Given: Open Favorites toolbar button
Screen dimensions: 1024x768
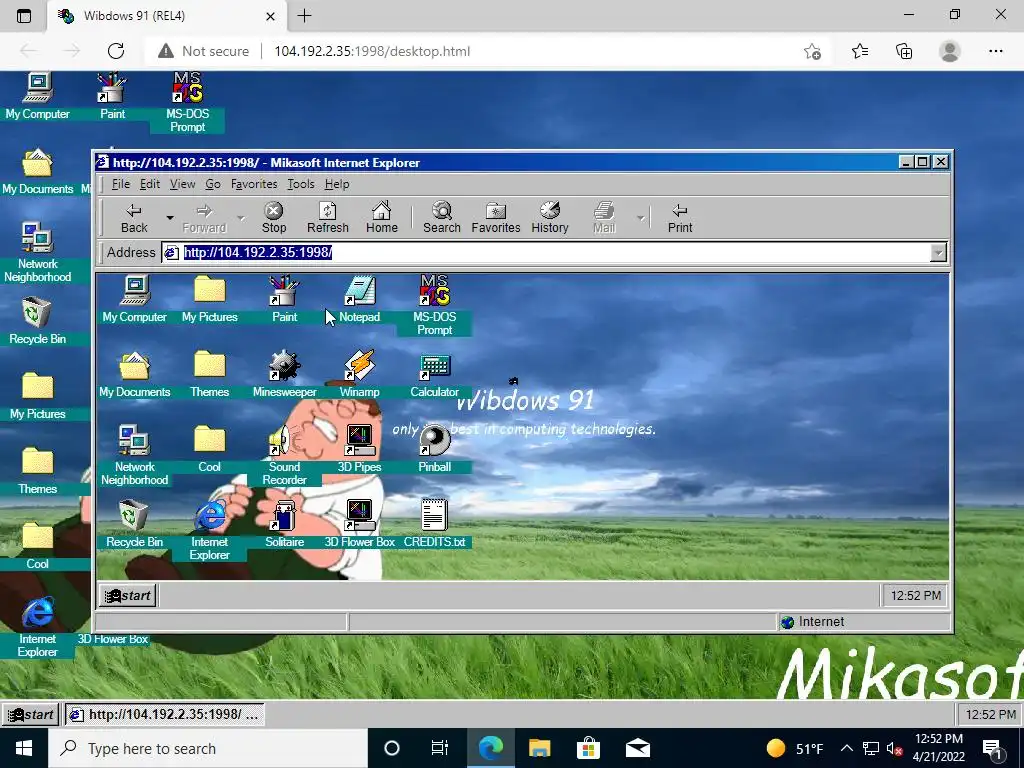Looking at the screenshot, I should click(496, 218).
